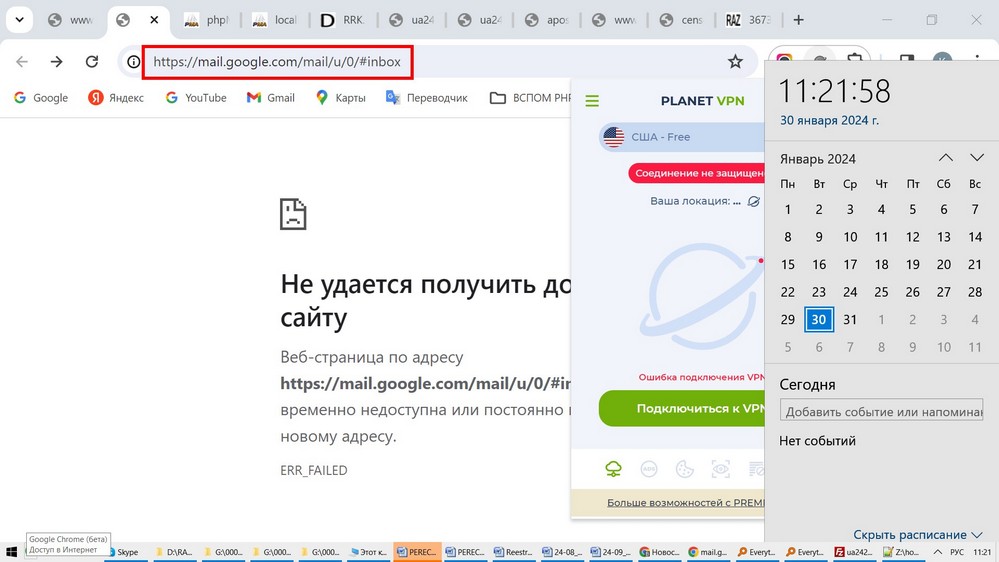
Task: Click the РУС language indicator
Action: [x=957, y=552]
